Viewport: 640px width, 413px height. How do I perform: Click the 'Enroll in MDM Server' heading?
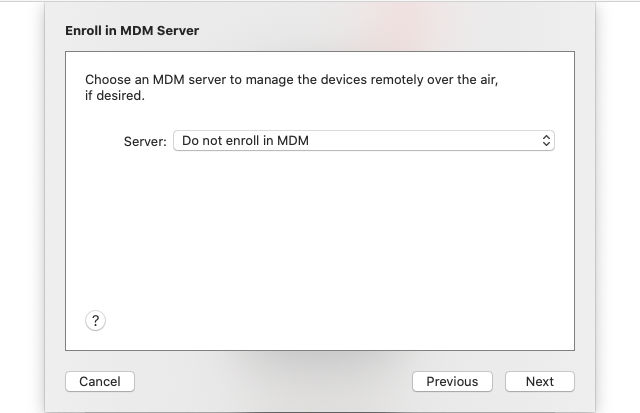[x=132, y=31]
